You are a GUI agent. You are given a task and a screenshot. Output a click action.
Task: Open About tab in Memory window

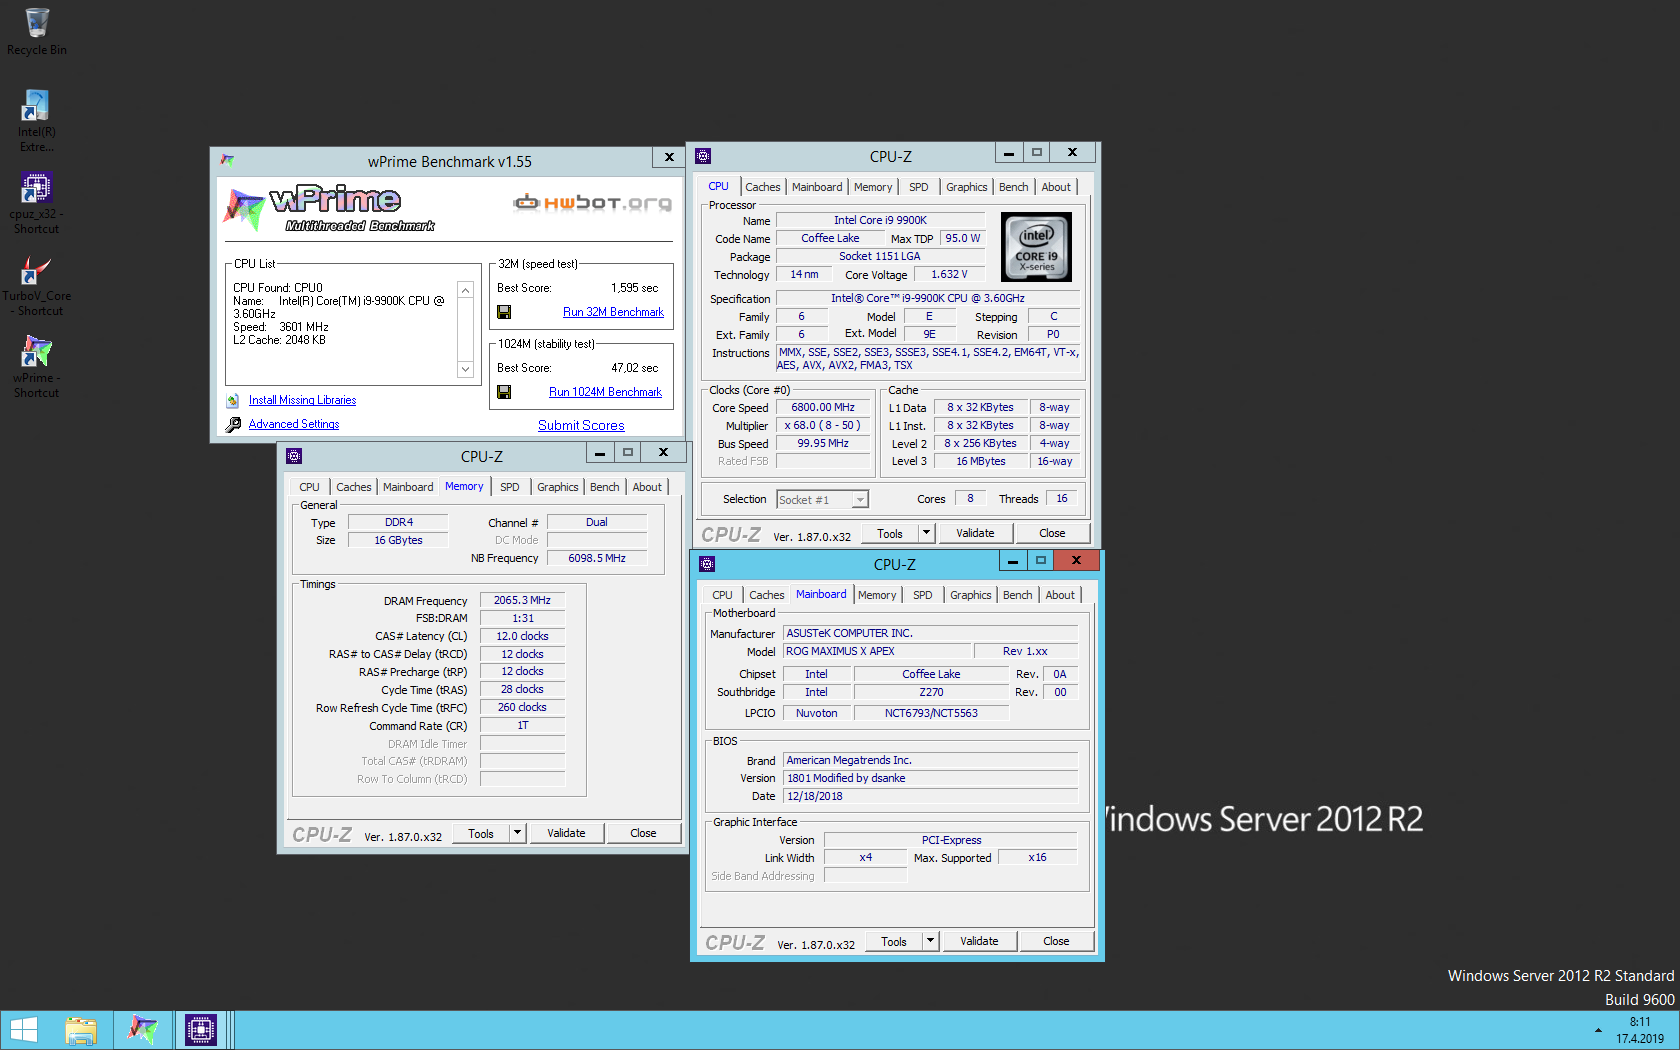(647, 487)
